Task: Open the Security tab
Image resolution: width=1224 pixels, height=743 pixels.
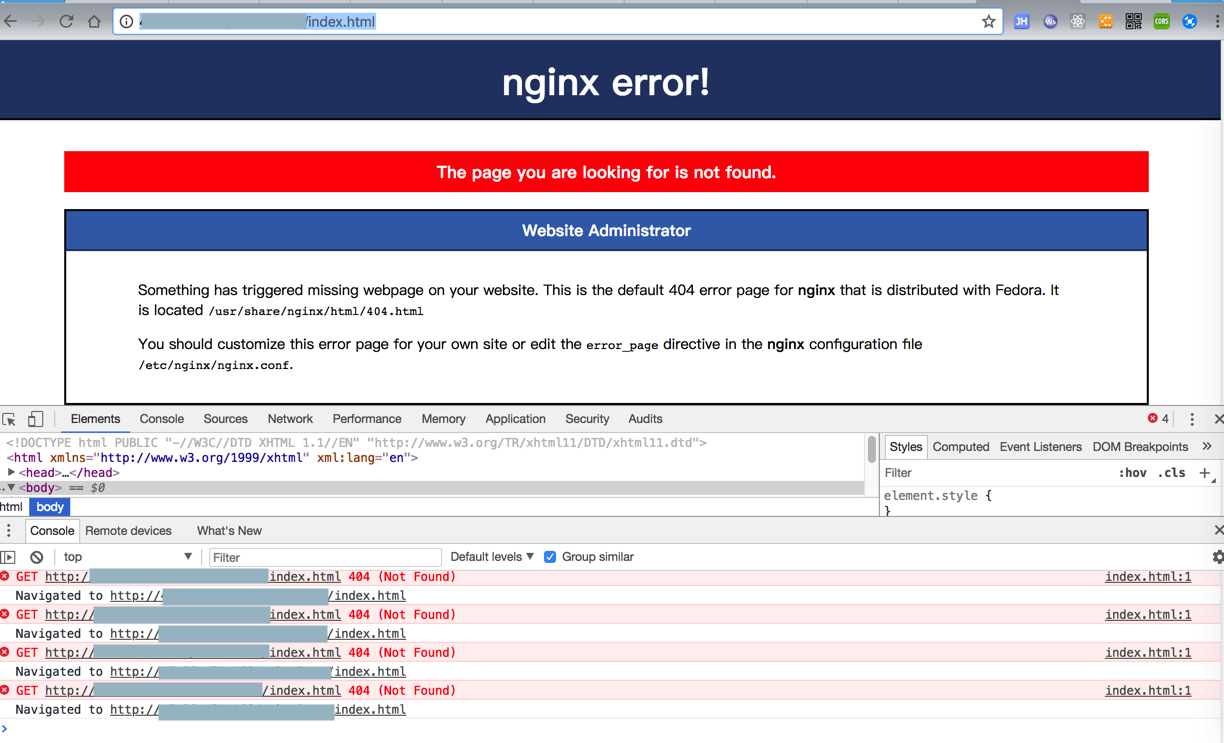Action: click(x=587, y=419)
